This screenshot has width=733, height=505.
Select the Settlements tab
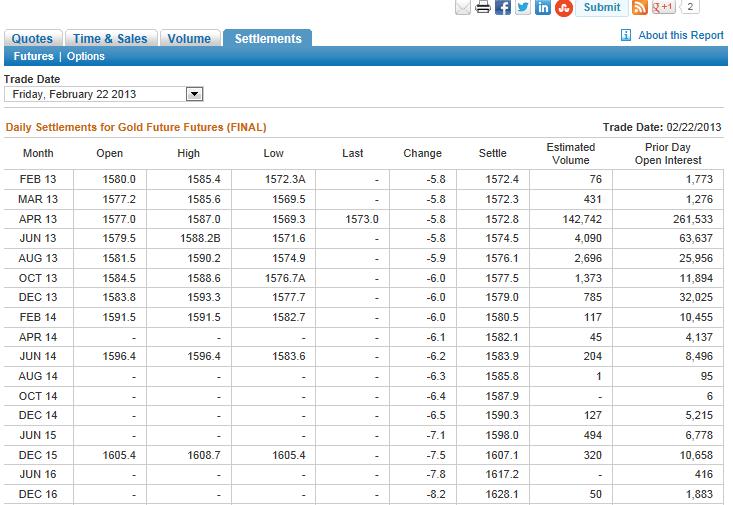[267, 39]
